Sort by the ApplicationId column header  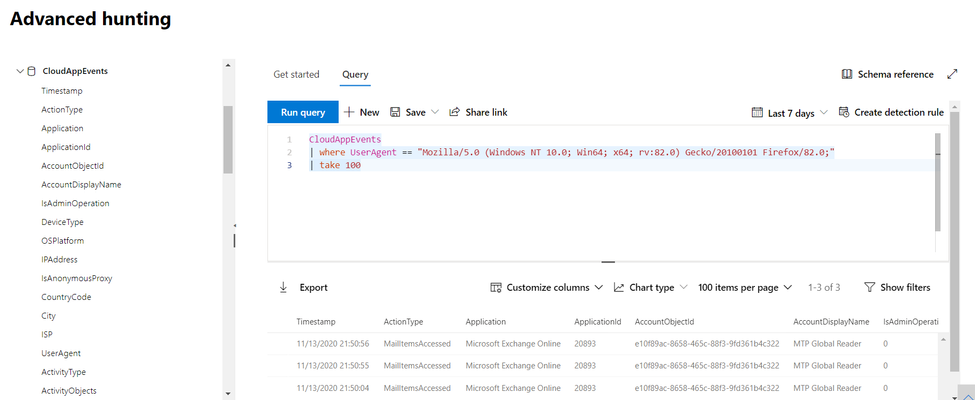click(x=598, y=322)
